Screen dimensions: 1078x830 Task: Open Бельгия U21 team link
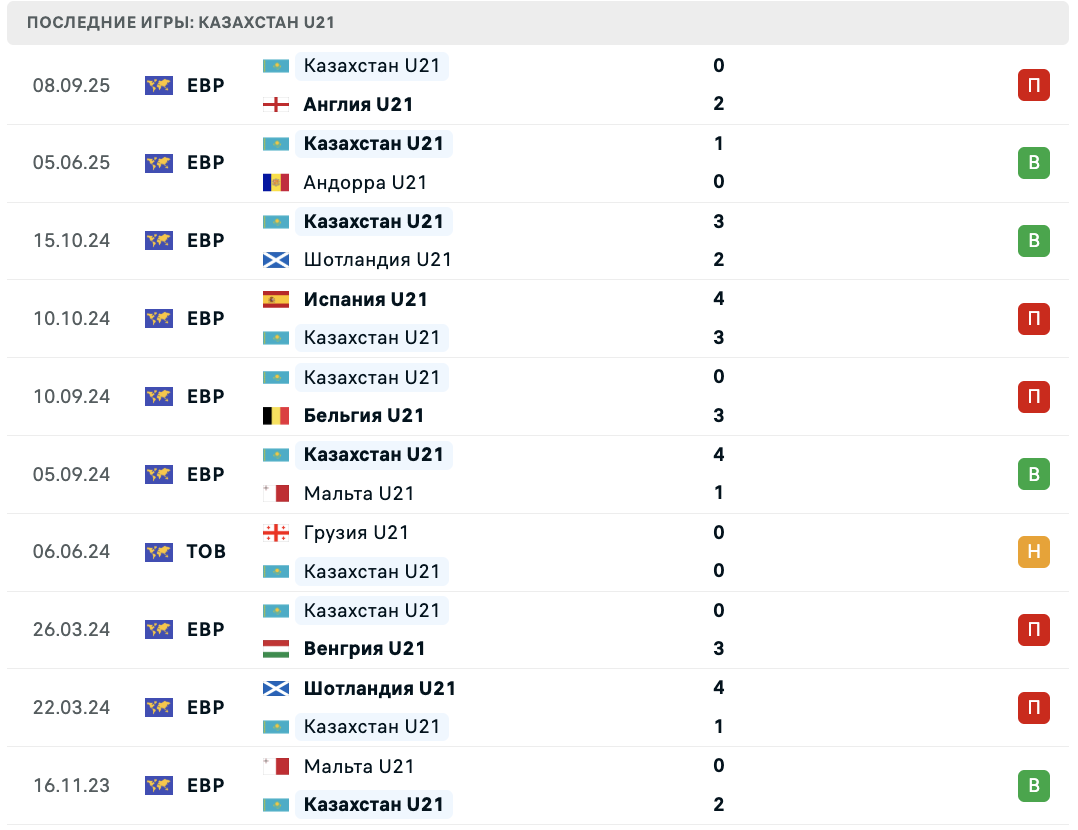(x=364, y=415)
